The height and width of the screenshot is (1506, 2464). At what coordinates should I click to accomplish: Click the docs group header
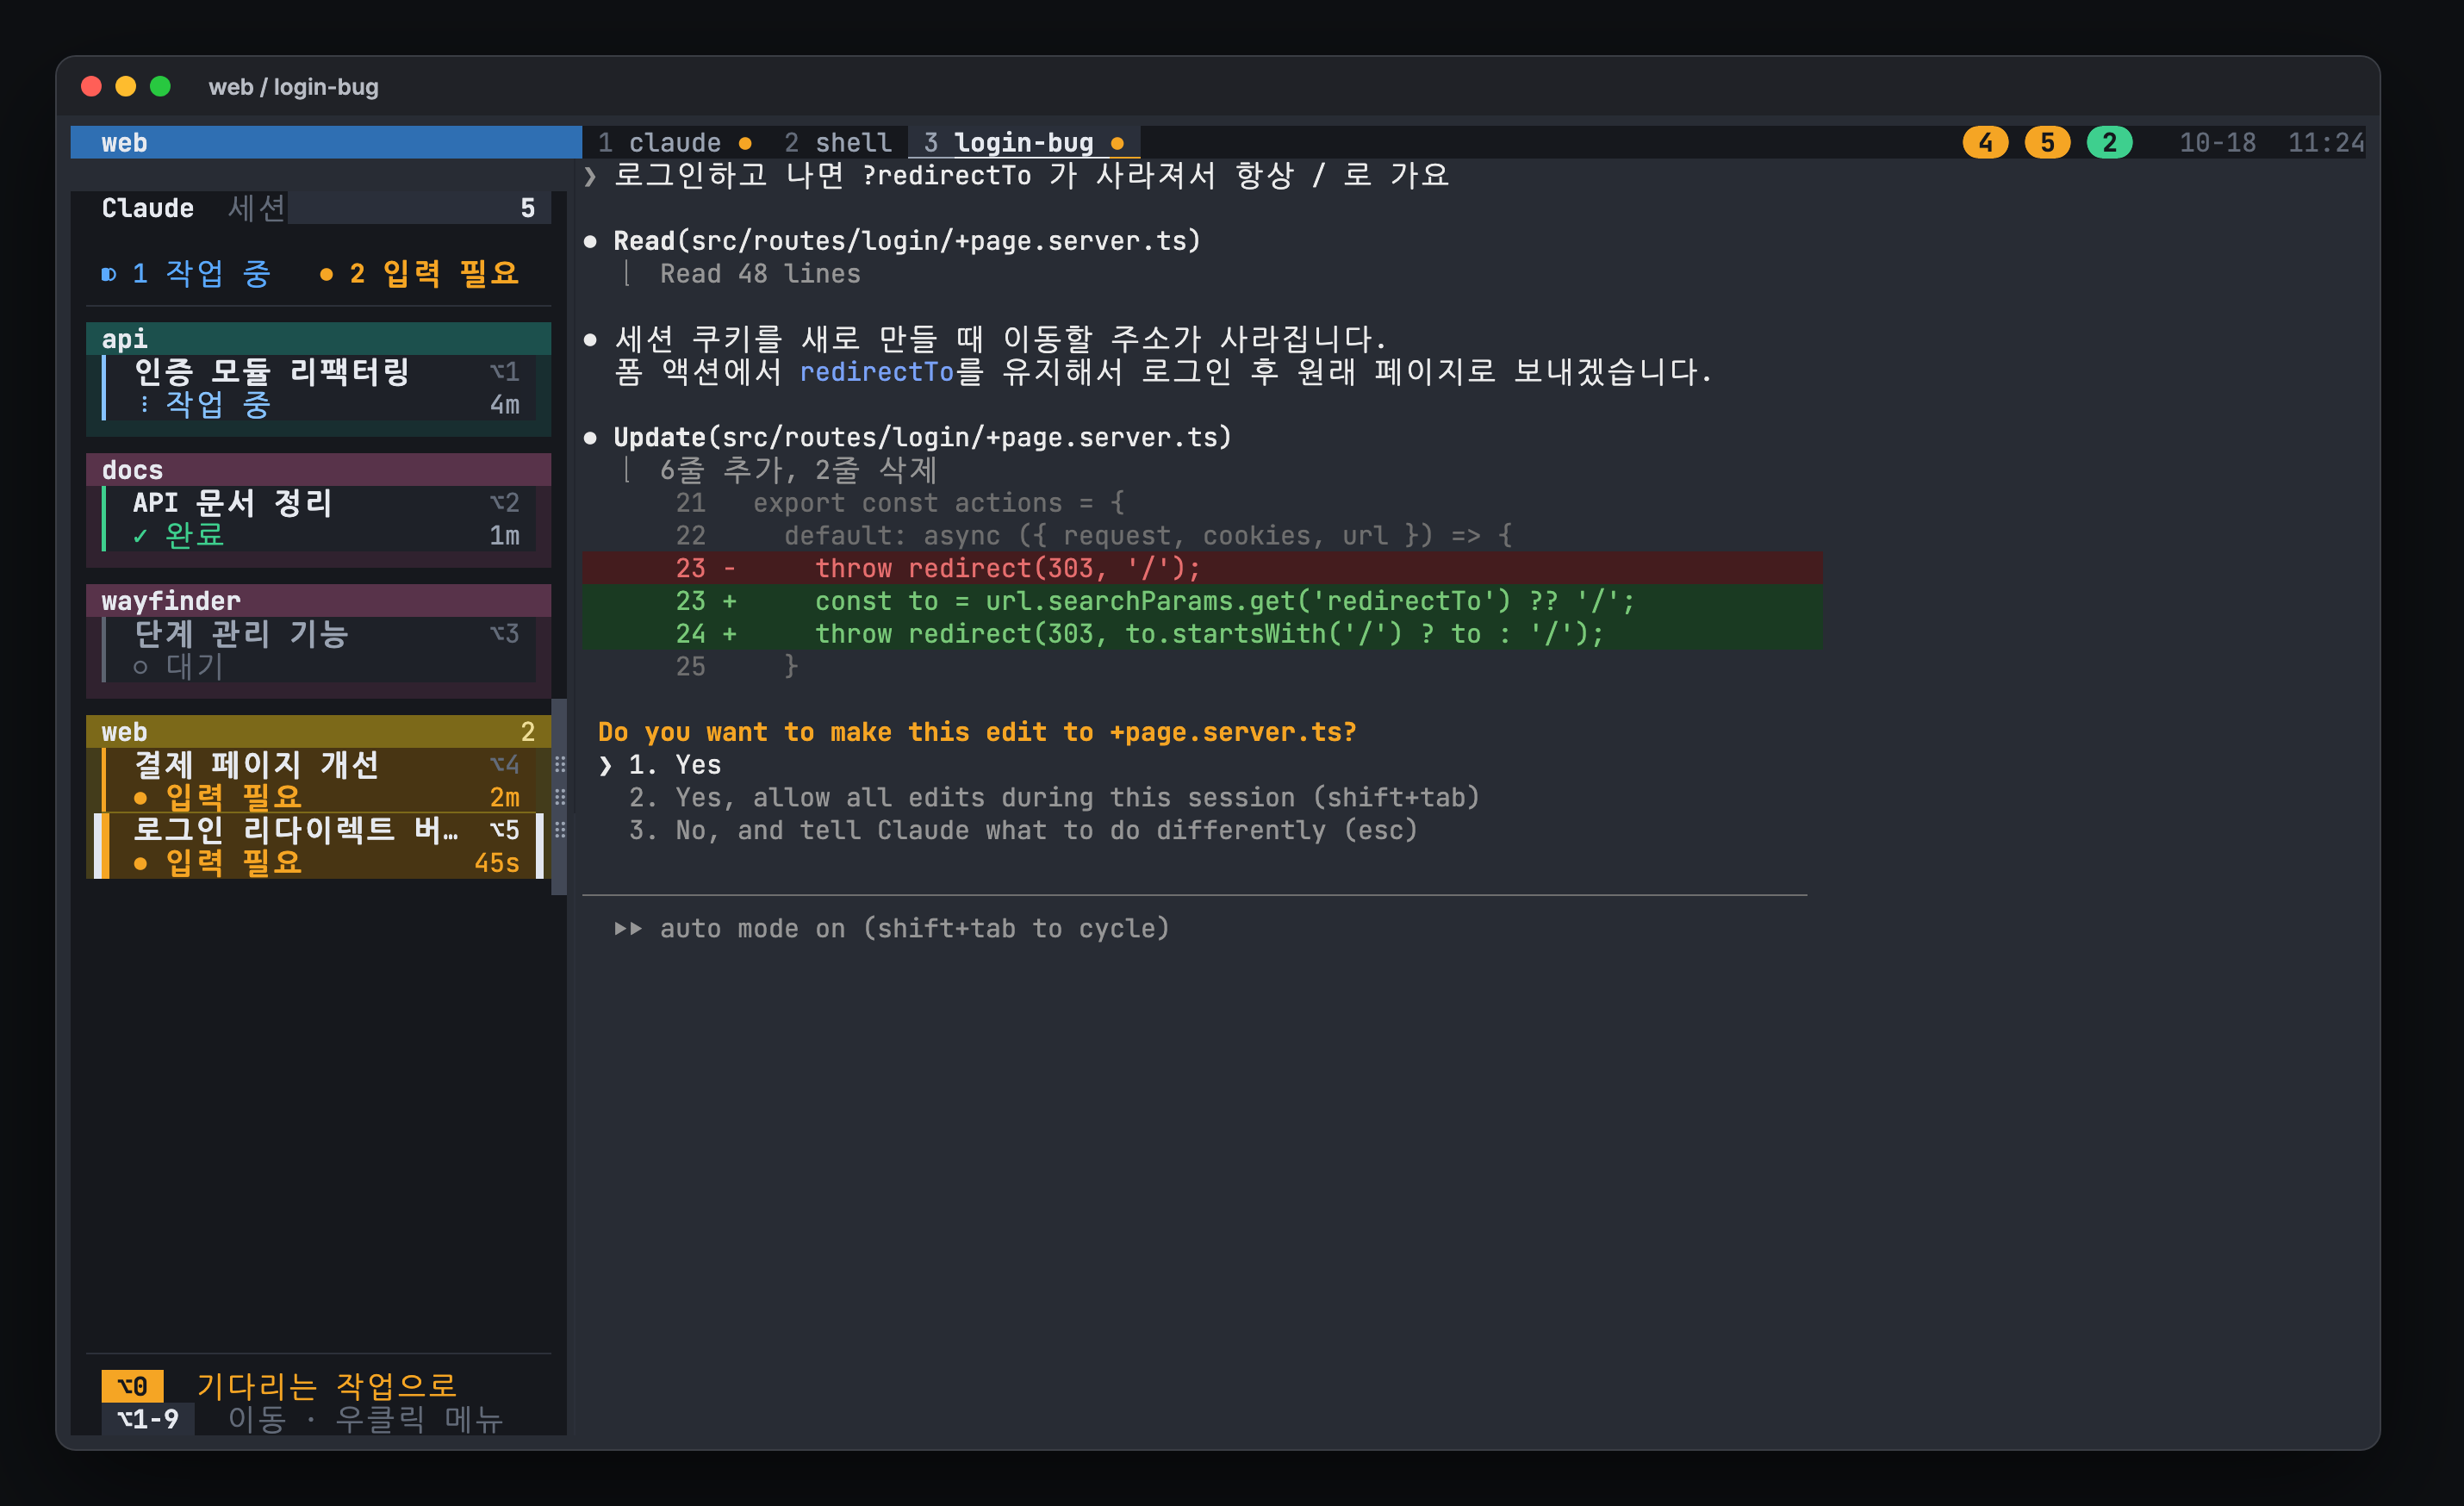[x=318, y=470]
